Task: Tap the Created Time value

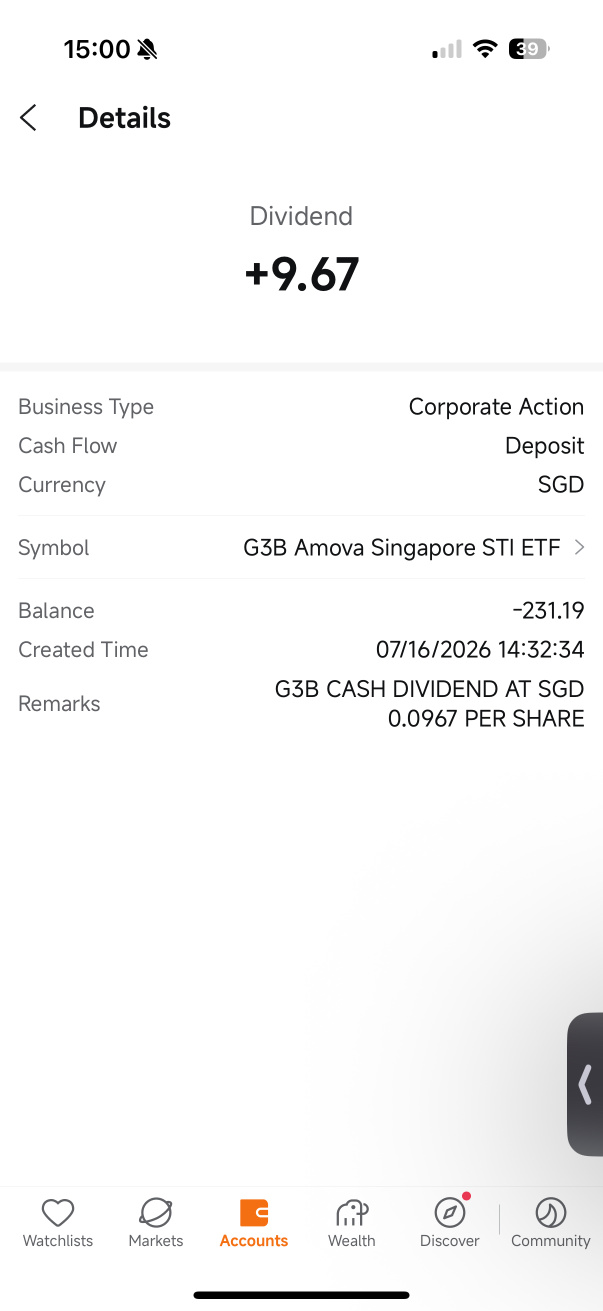Action: point(480,650)
